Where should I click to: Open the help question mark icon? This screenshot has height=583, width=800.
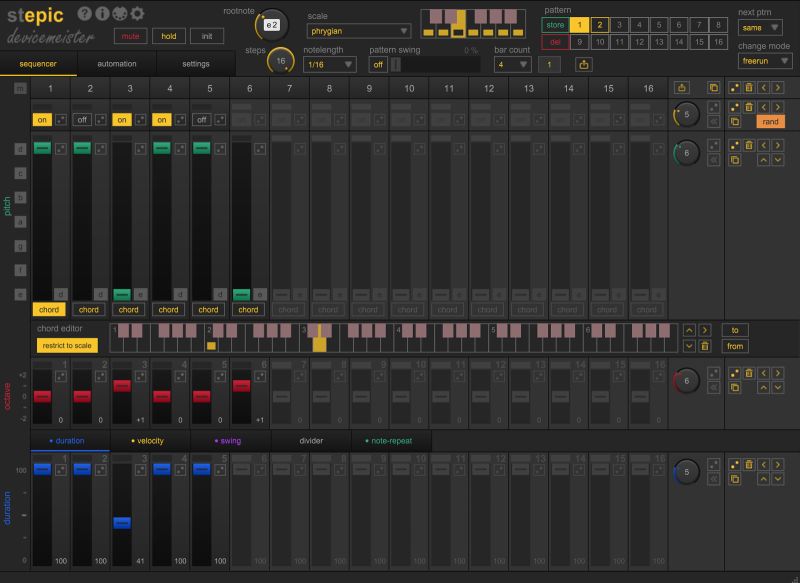coord(85,14)
